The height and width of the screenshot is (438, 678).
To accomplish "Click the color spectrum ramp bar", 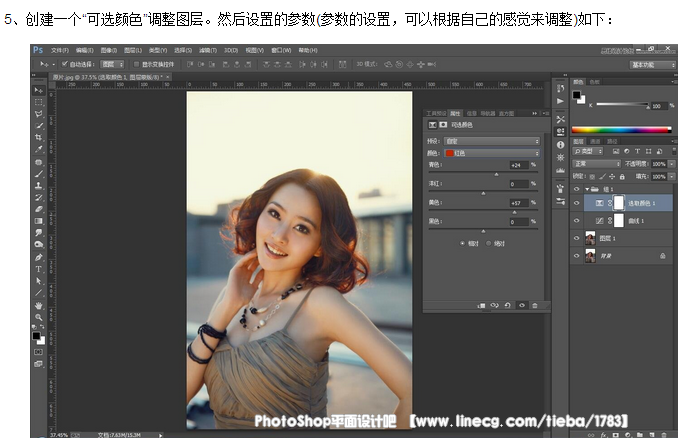I will pos(621,129).
